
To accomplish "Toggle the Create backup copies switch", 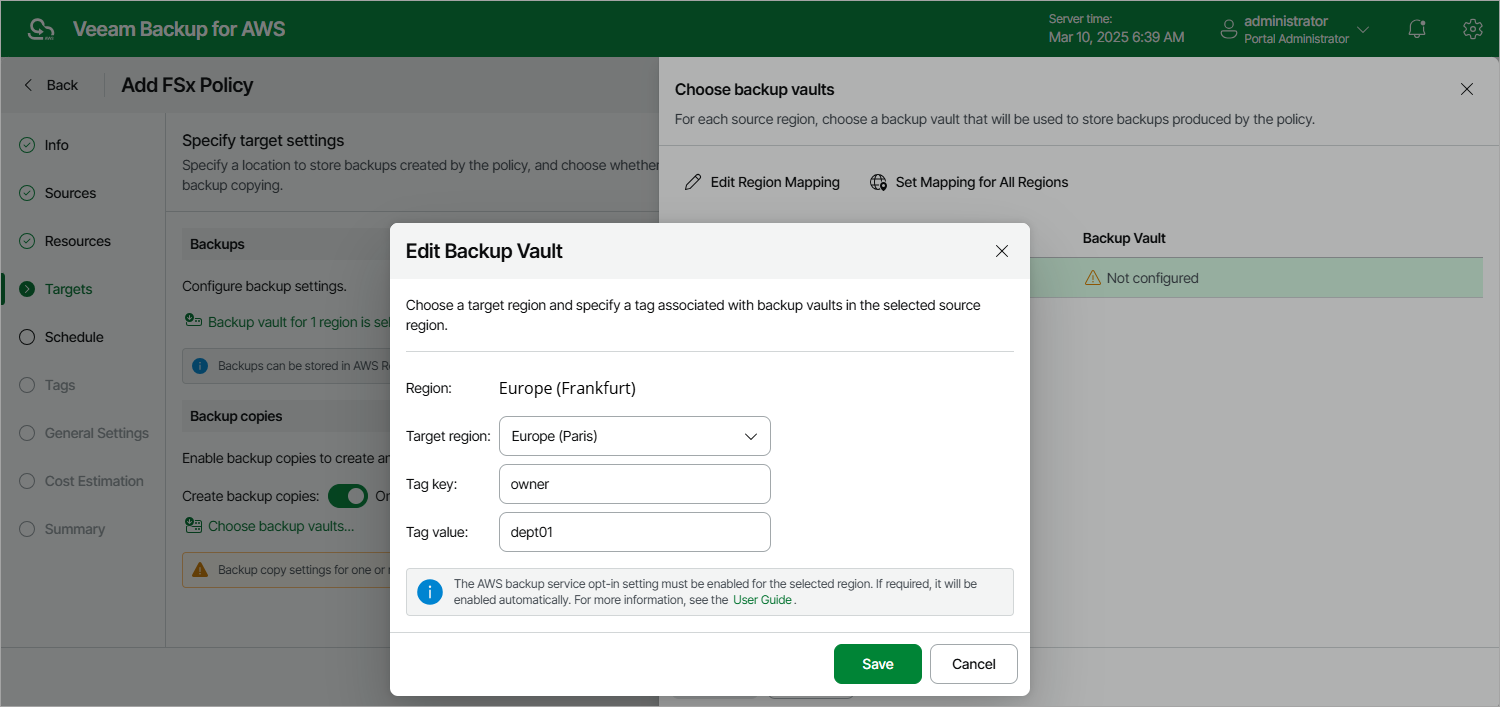I will 348,496.
